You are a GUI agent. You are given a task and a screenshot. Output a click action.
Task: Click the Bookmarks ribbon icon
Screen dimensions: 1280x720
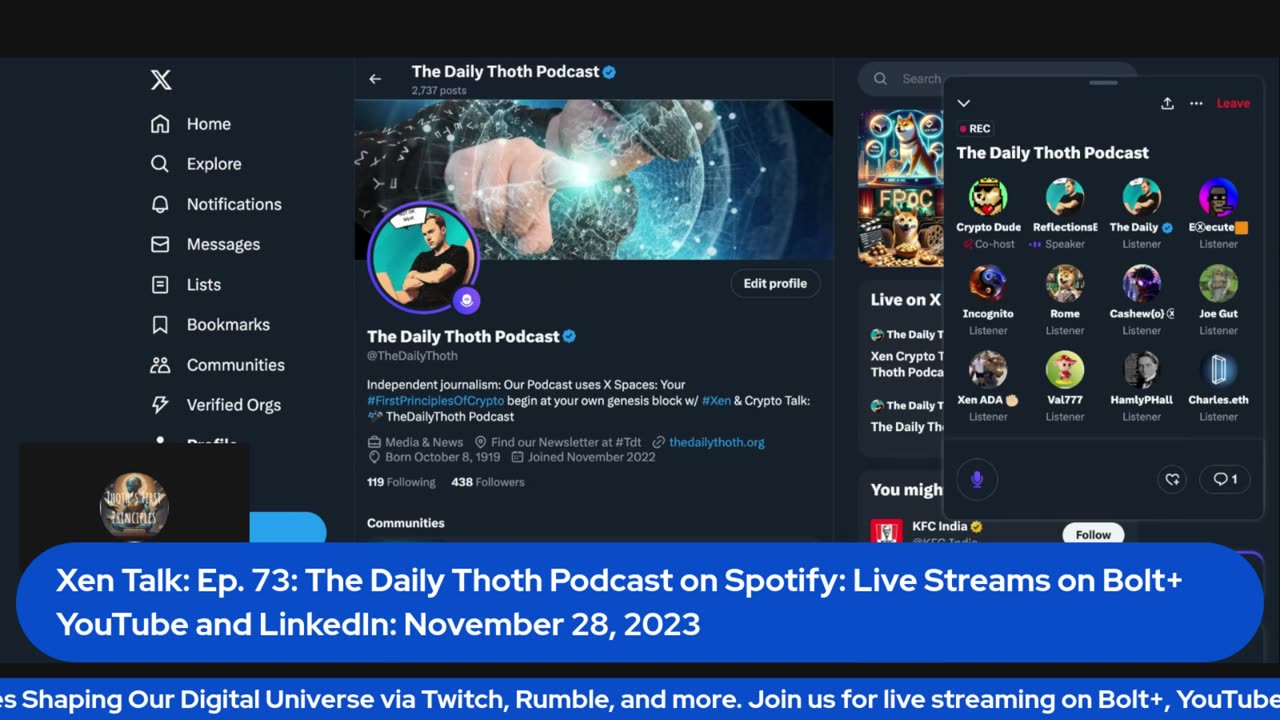tap(160, 325)
